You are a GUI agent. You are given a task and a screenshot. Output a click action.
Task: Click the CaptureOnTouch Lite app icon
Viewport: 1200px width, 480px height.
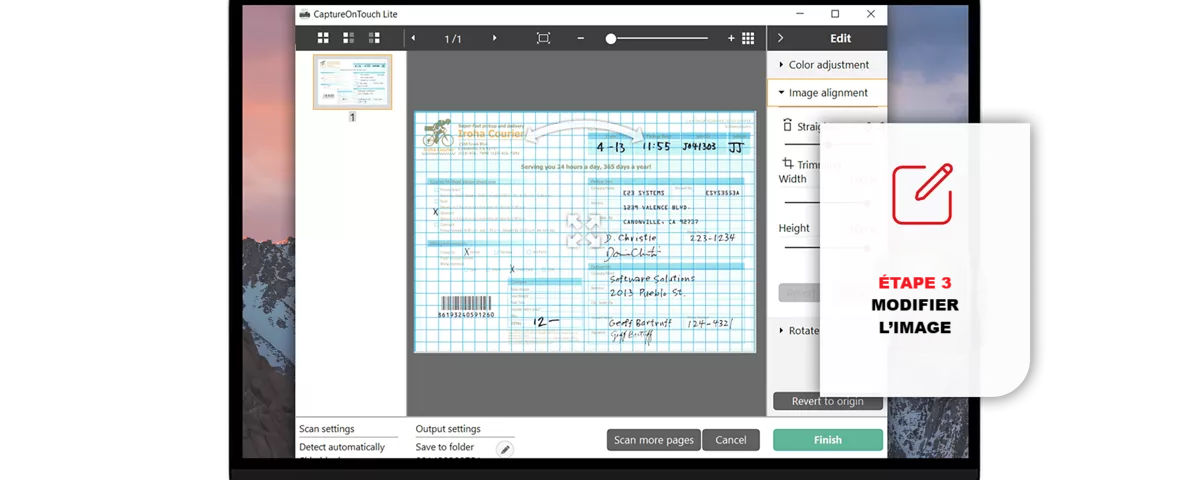click(x=304, y=14)
